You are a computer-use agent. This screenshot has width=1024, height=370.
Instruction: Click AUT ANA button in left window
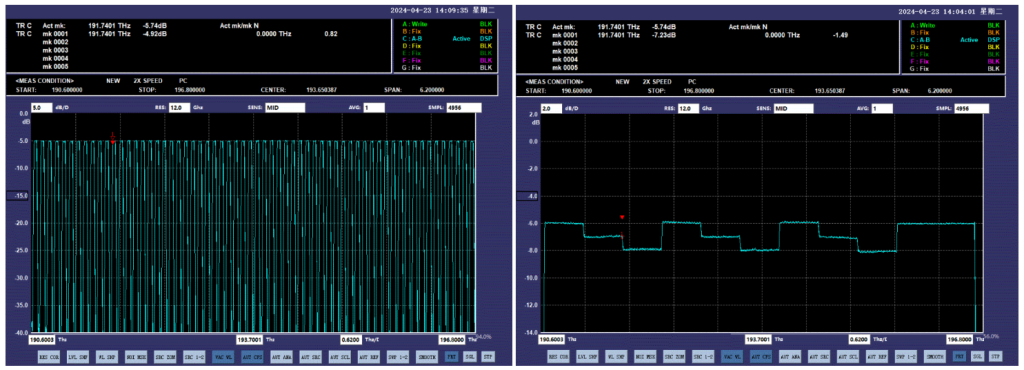point(281,357)
